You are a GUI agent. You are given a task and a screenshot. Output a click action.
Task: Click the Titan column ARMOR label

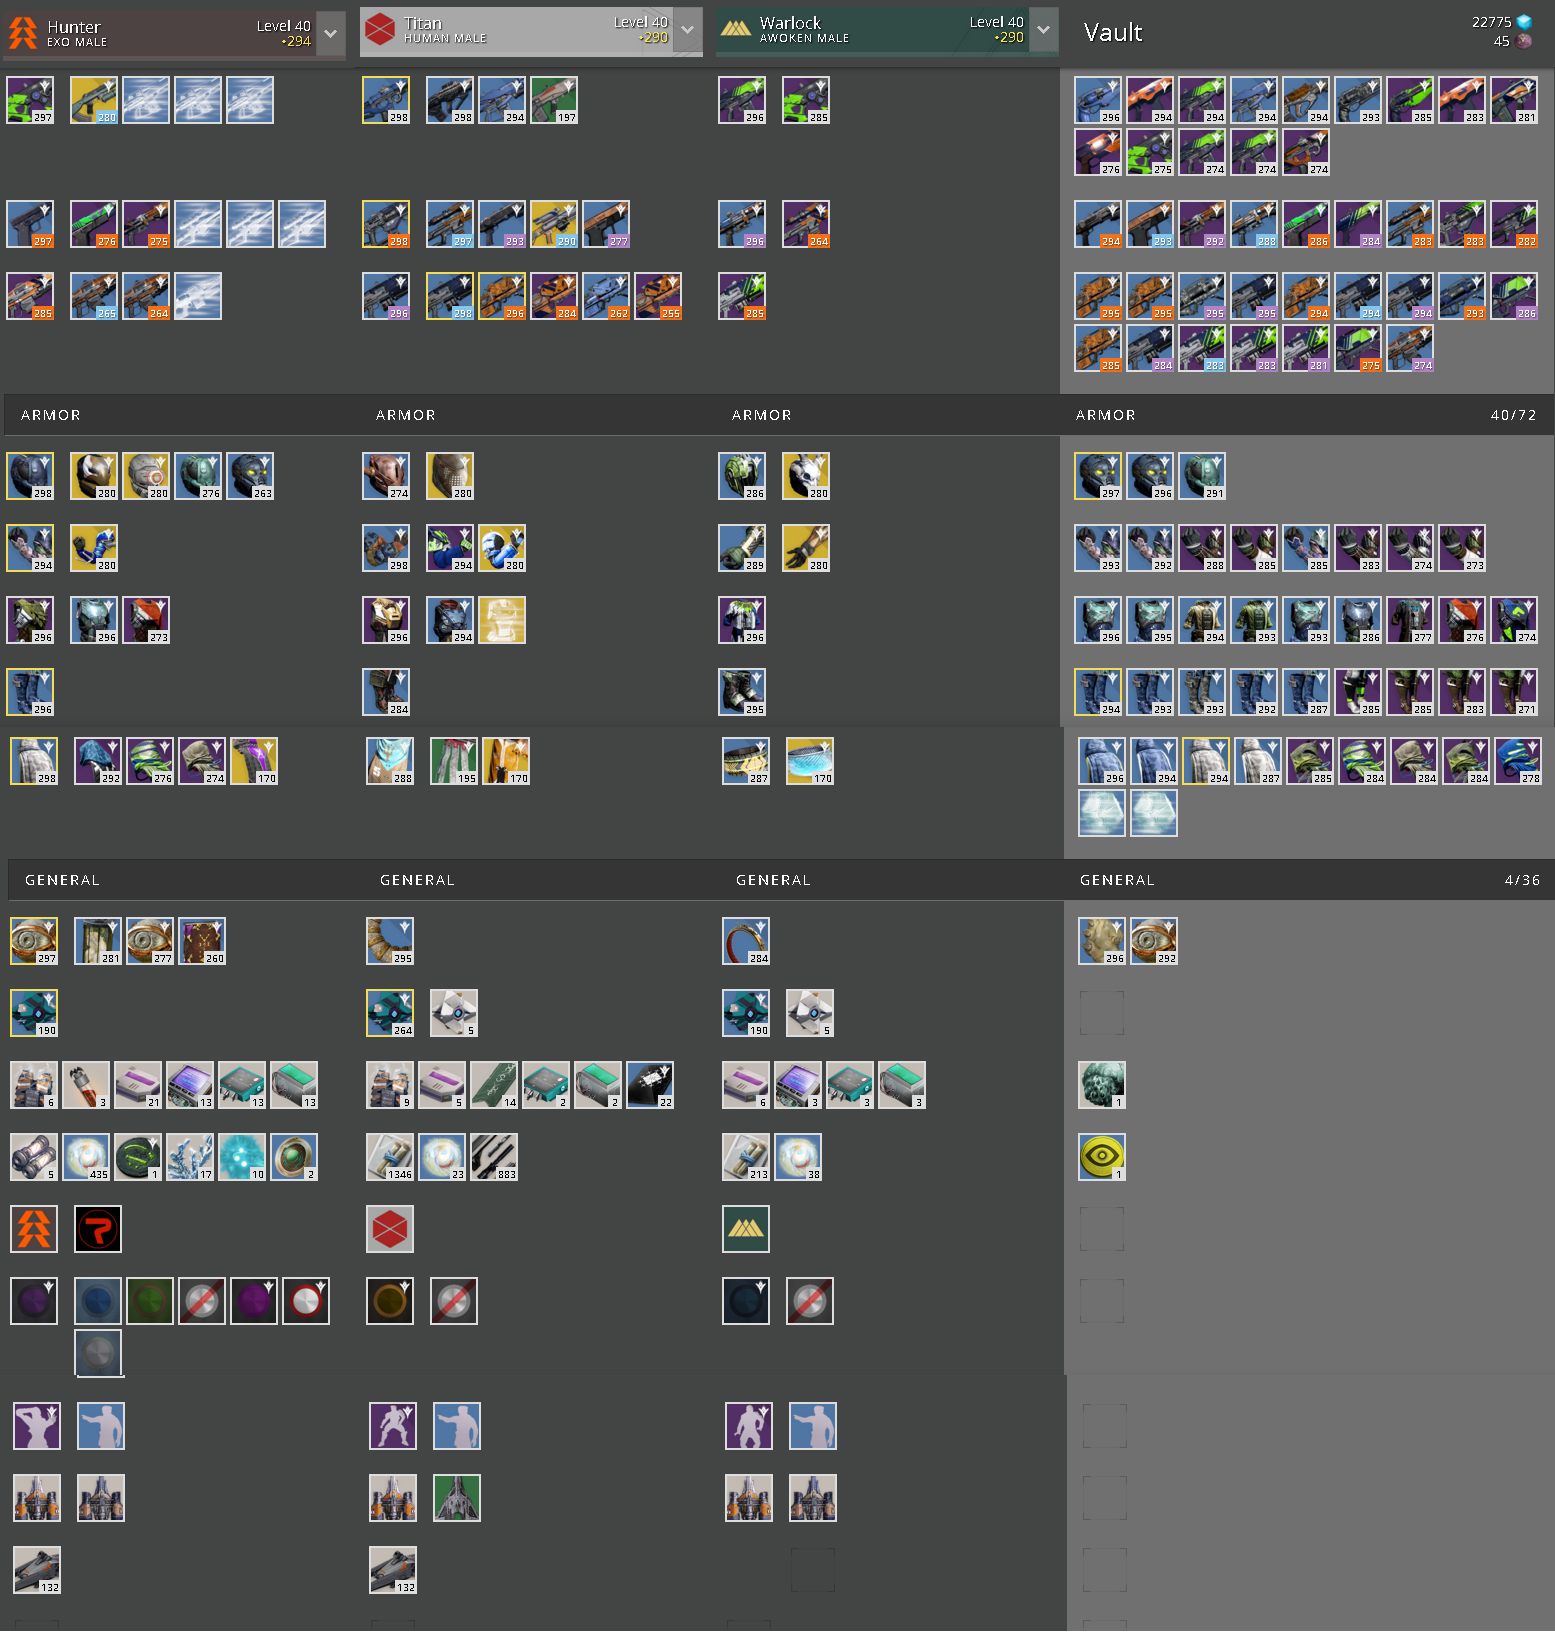pos(406,415)
